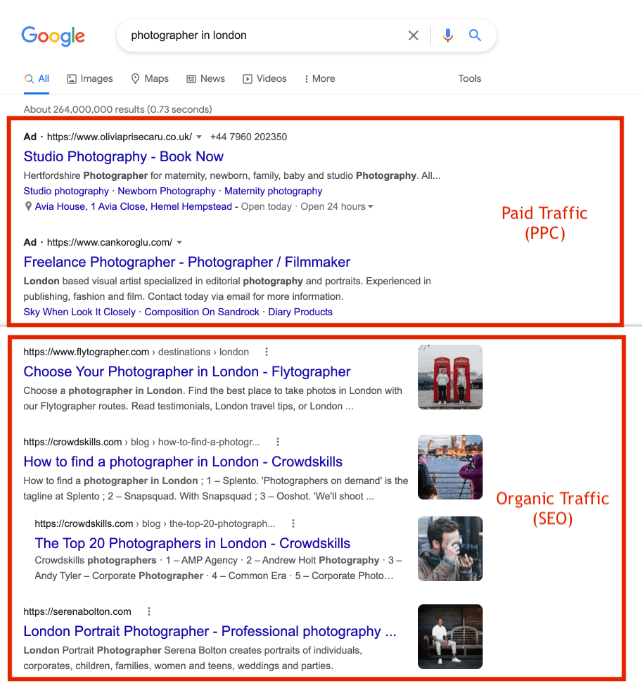This screenshot has width=642, height=687.
Task: Expand the Open 24 hours schedule dropdown
Action: click(x=371, y=206)
